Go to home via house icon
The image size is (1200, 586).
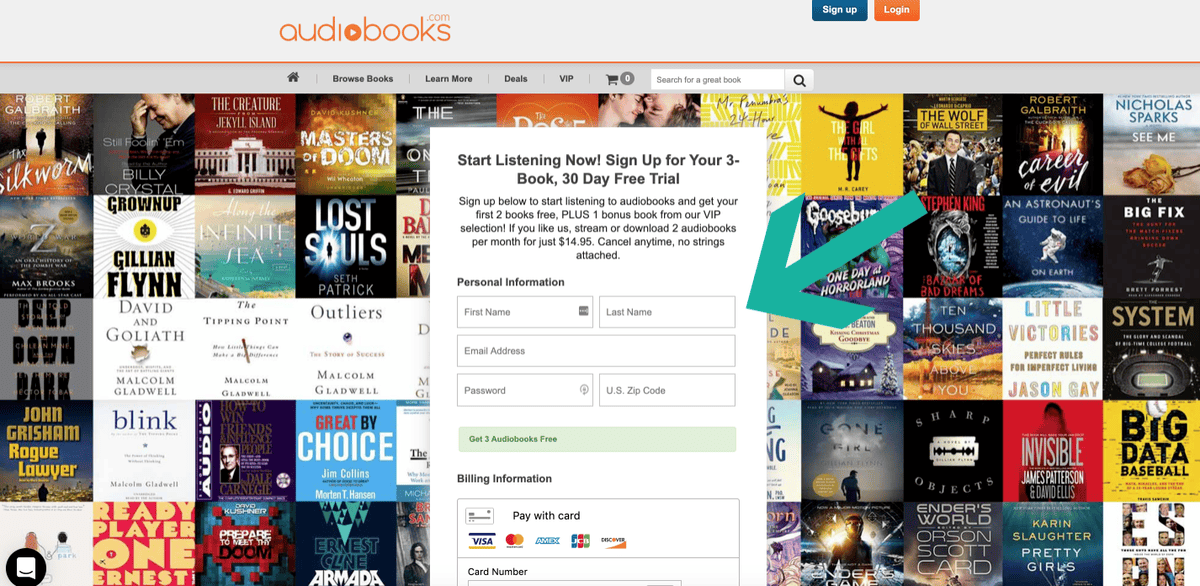(x=293, y=78)
